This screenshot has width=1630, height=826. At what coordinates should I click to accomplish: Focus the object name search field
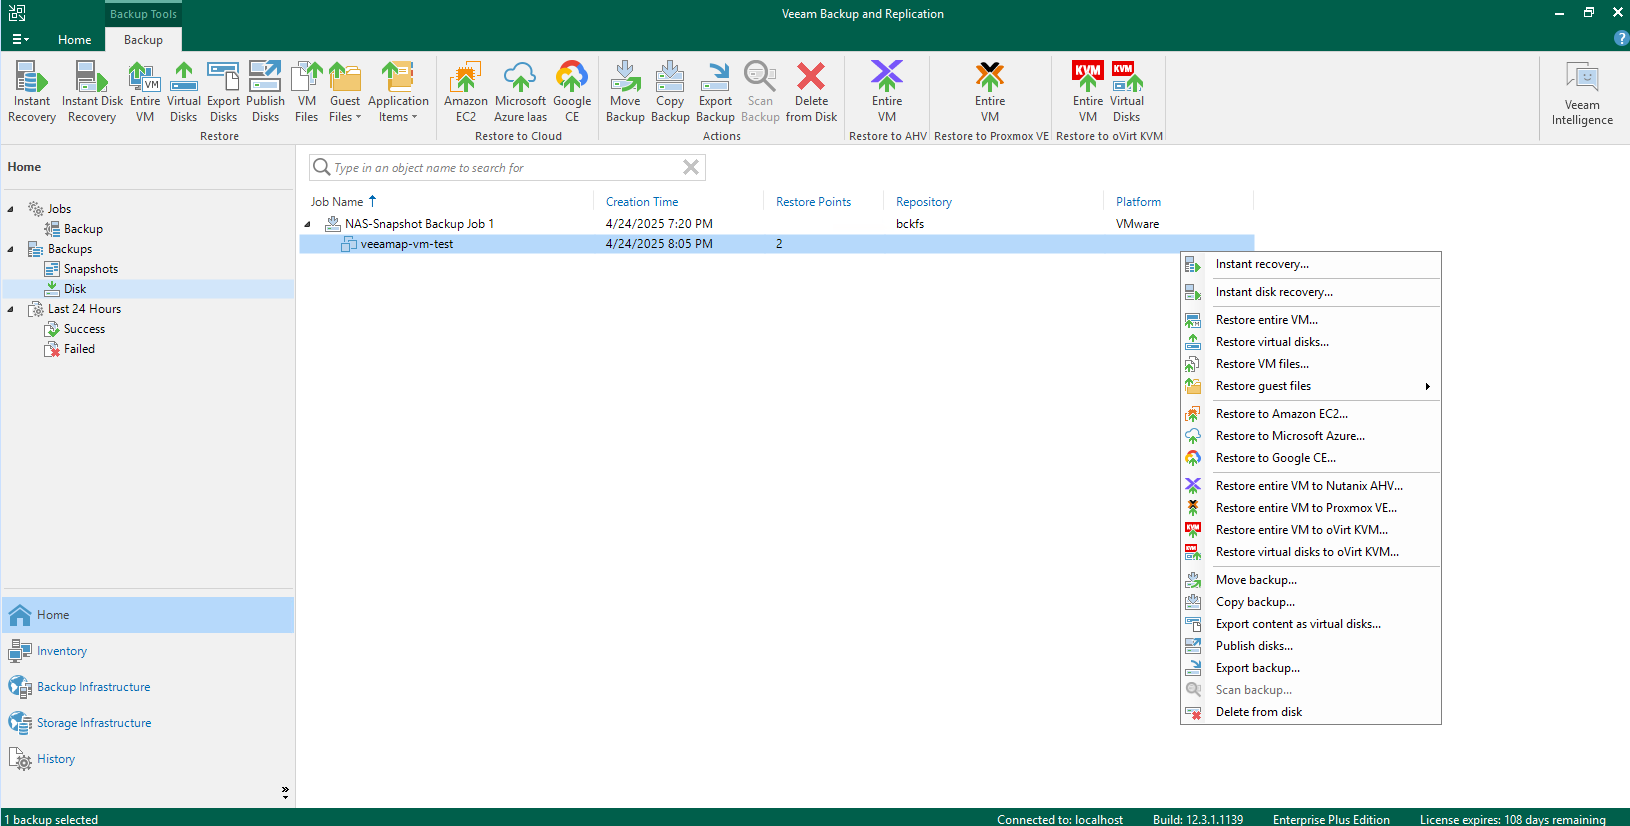point(506,167)
